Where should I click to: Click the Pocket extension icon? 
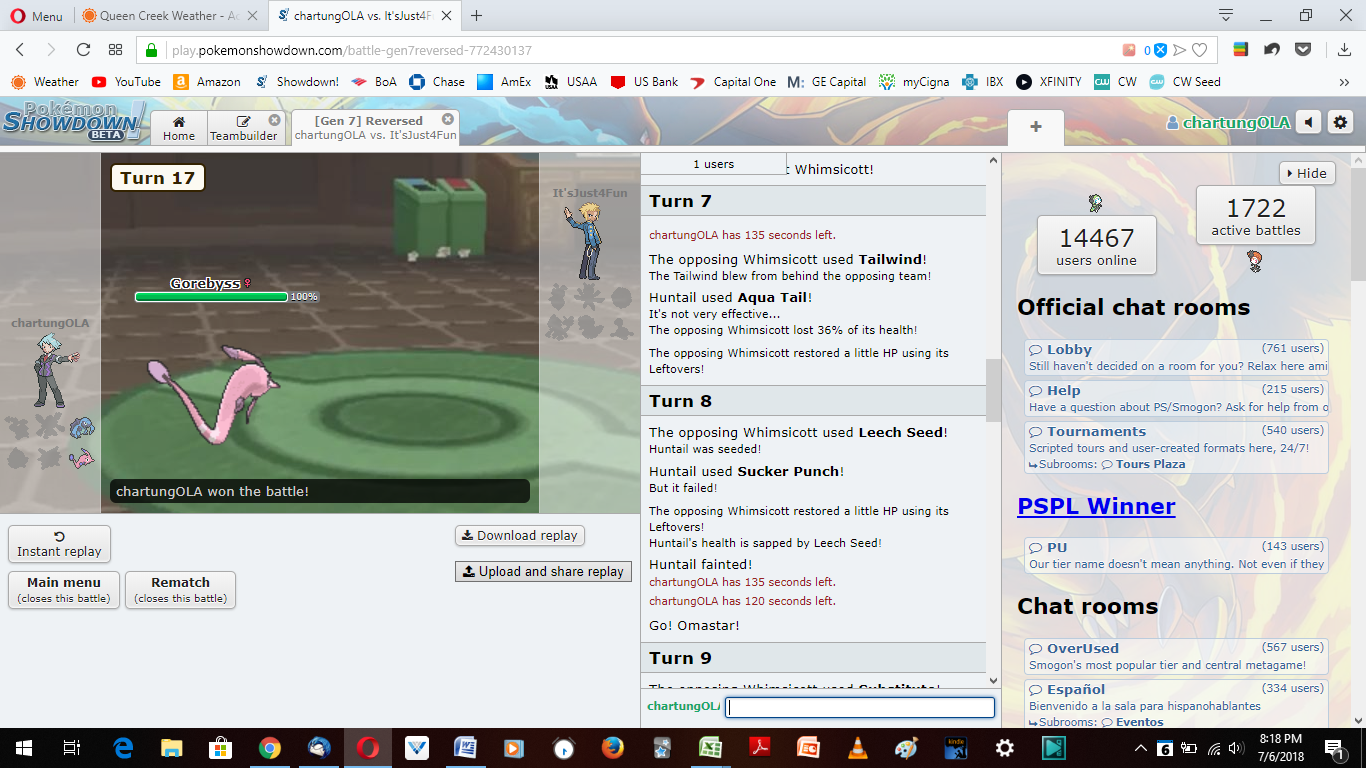(1303, 50)
